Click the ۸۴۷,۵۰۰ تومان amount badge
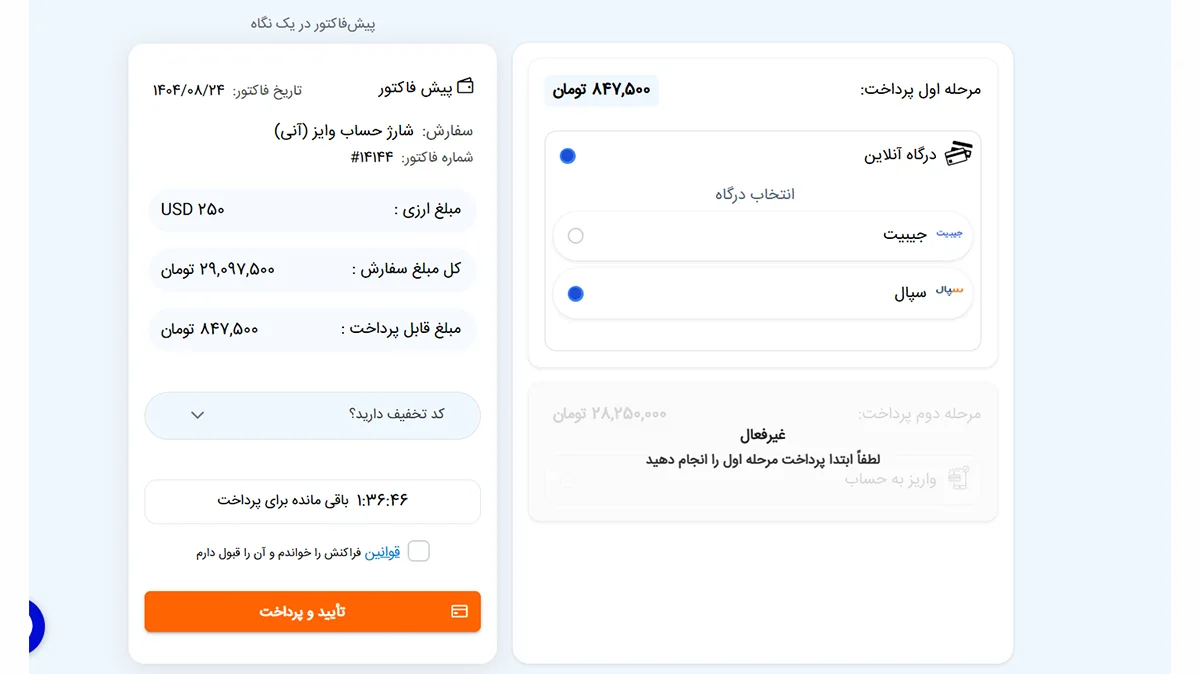The width and height of the screenshot is (1200, 674). tap(601, 89)
